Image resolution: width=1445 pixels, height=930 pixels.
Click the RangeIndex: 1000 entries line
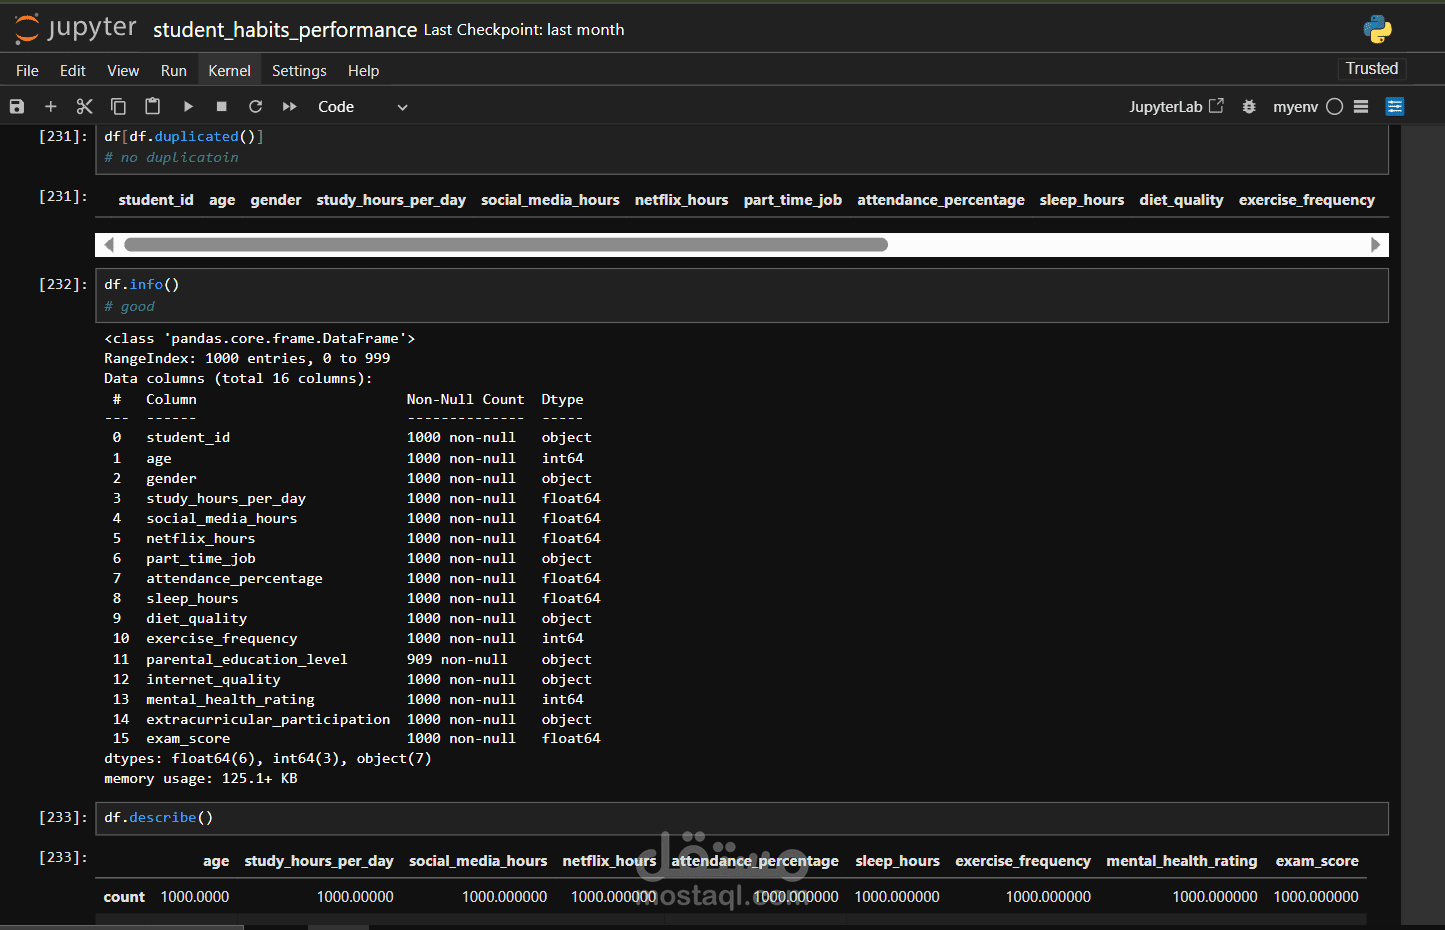(247, 358)
